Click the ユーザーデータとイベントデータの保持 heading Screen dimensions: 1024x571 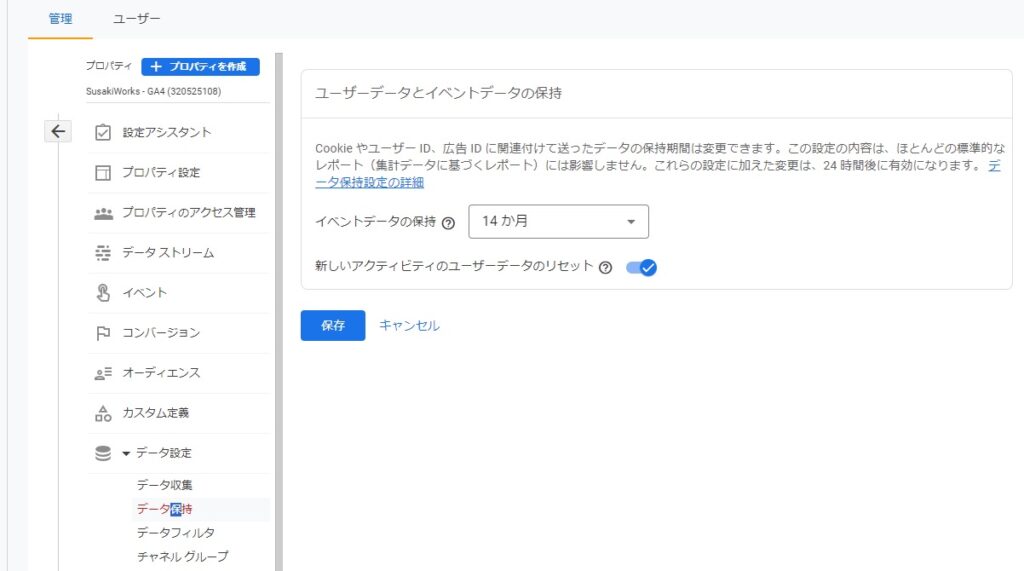point(439,93)
